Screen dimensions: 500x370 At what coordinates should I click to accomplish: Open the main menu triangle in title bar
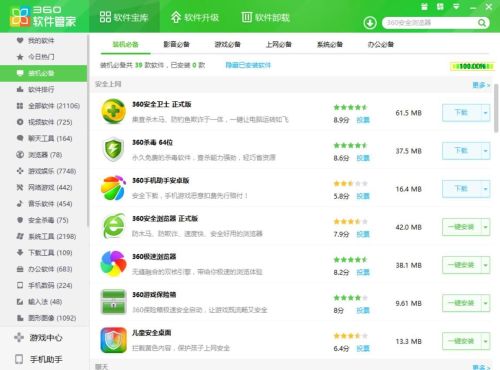456,7
